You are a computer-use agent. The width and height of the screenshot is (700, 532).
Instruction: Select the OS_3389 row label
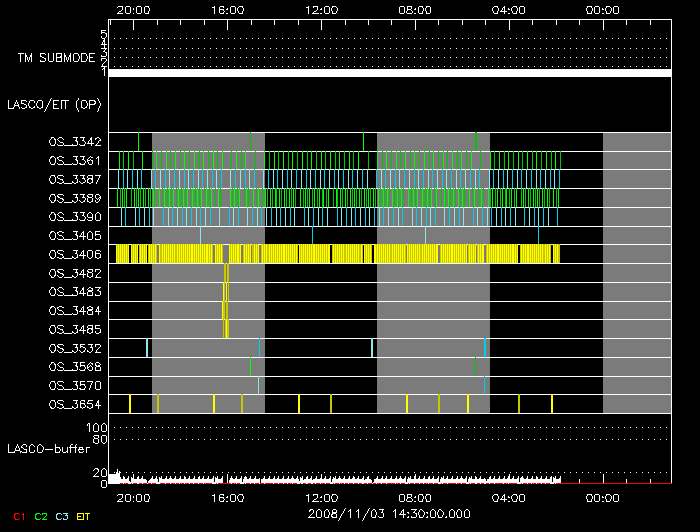75,198
